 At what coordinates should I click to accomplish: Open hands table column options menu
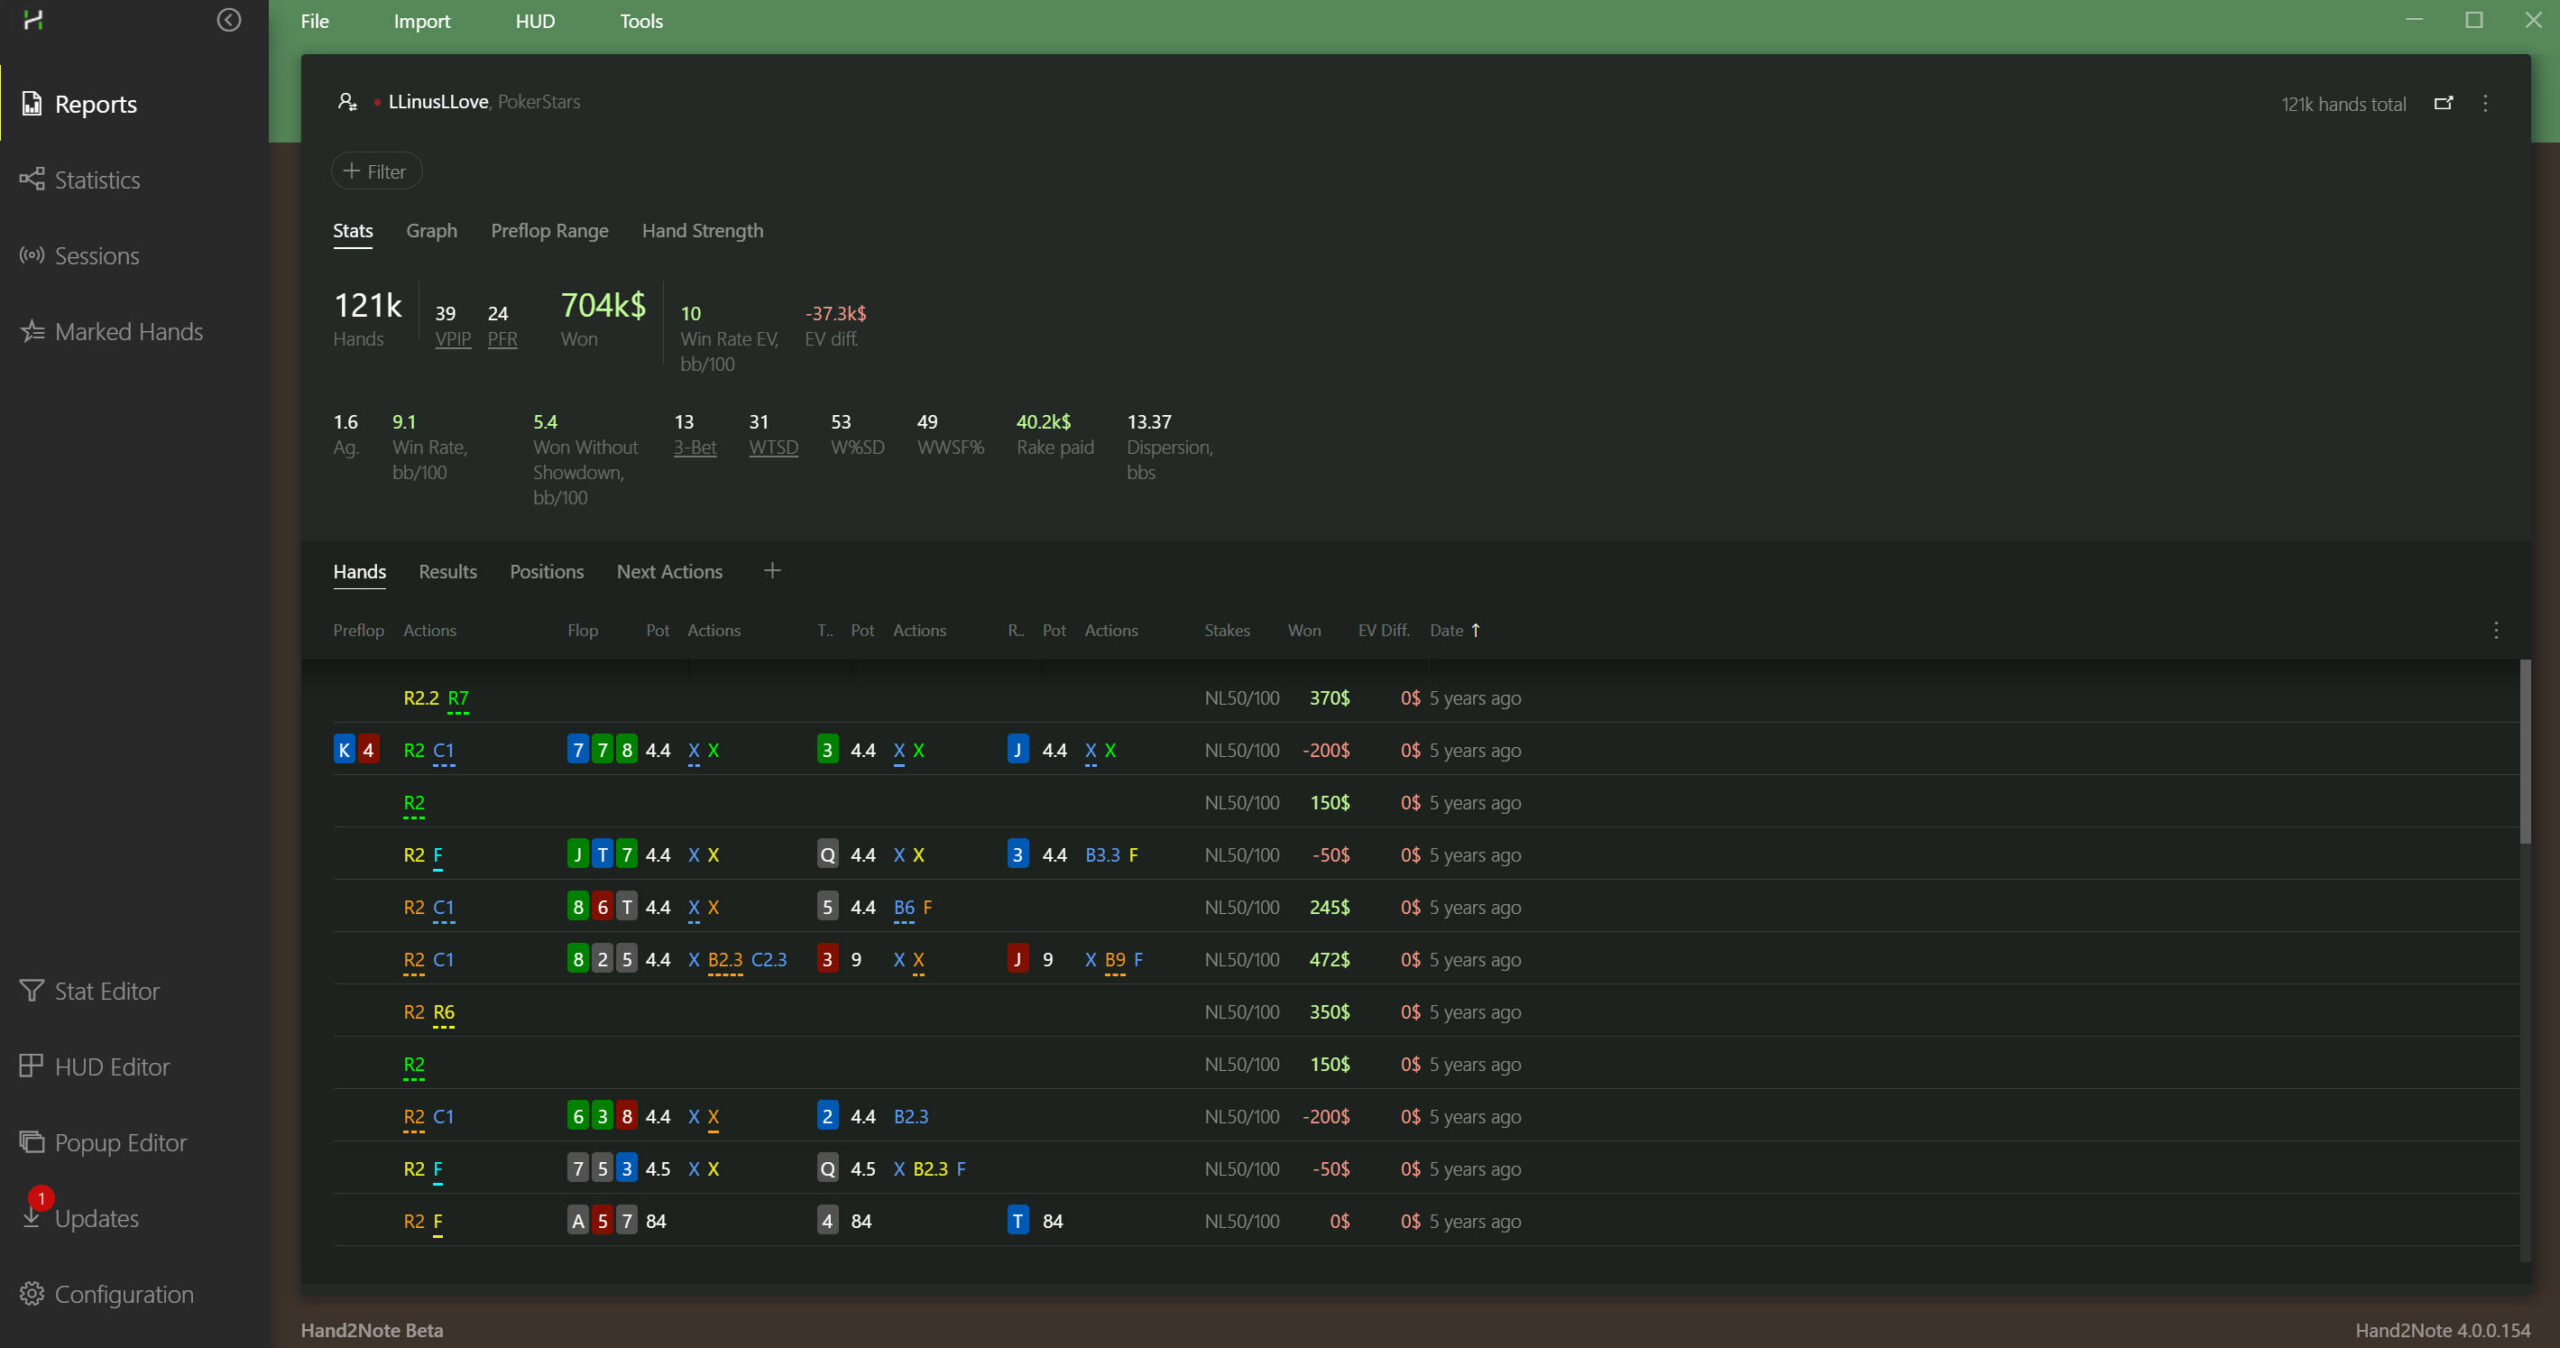click(2496, 630)
